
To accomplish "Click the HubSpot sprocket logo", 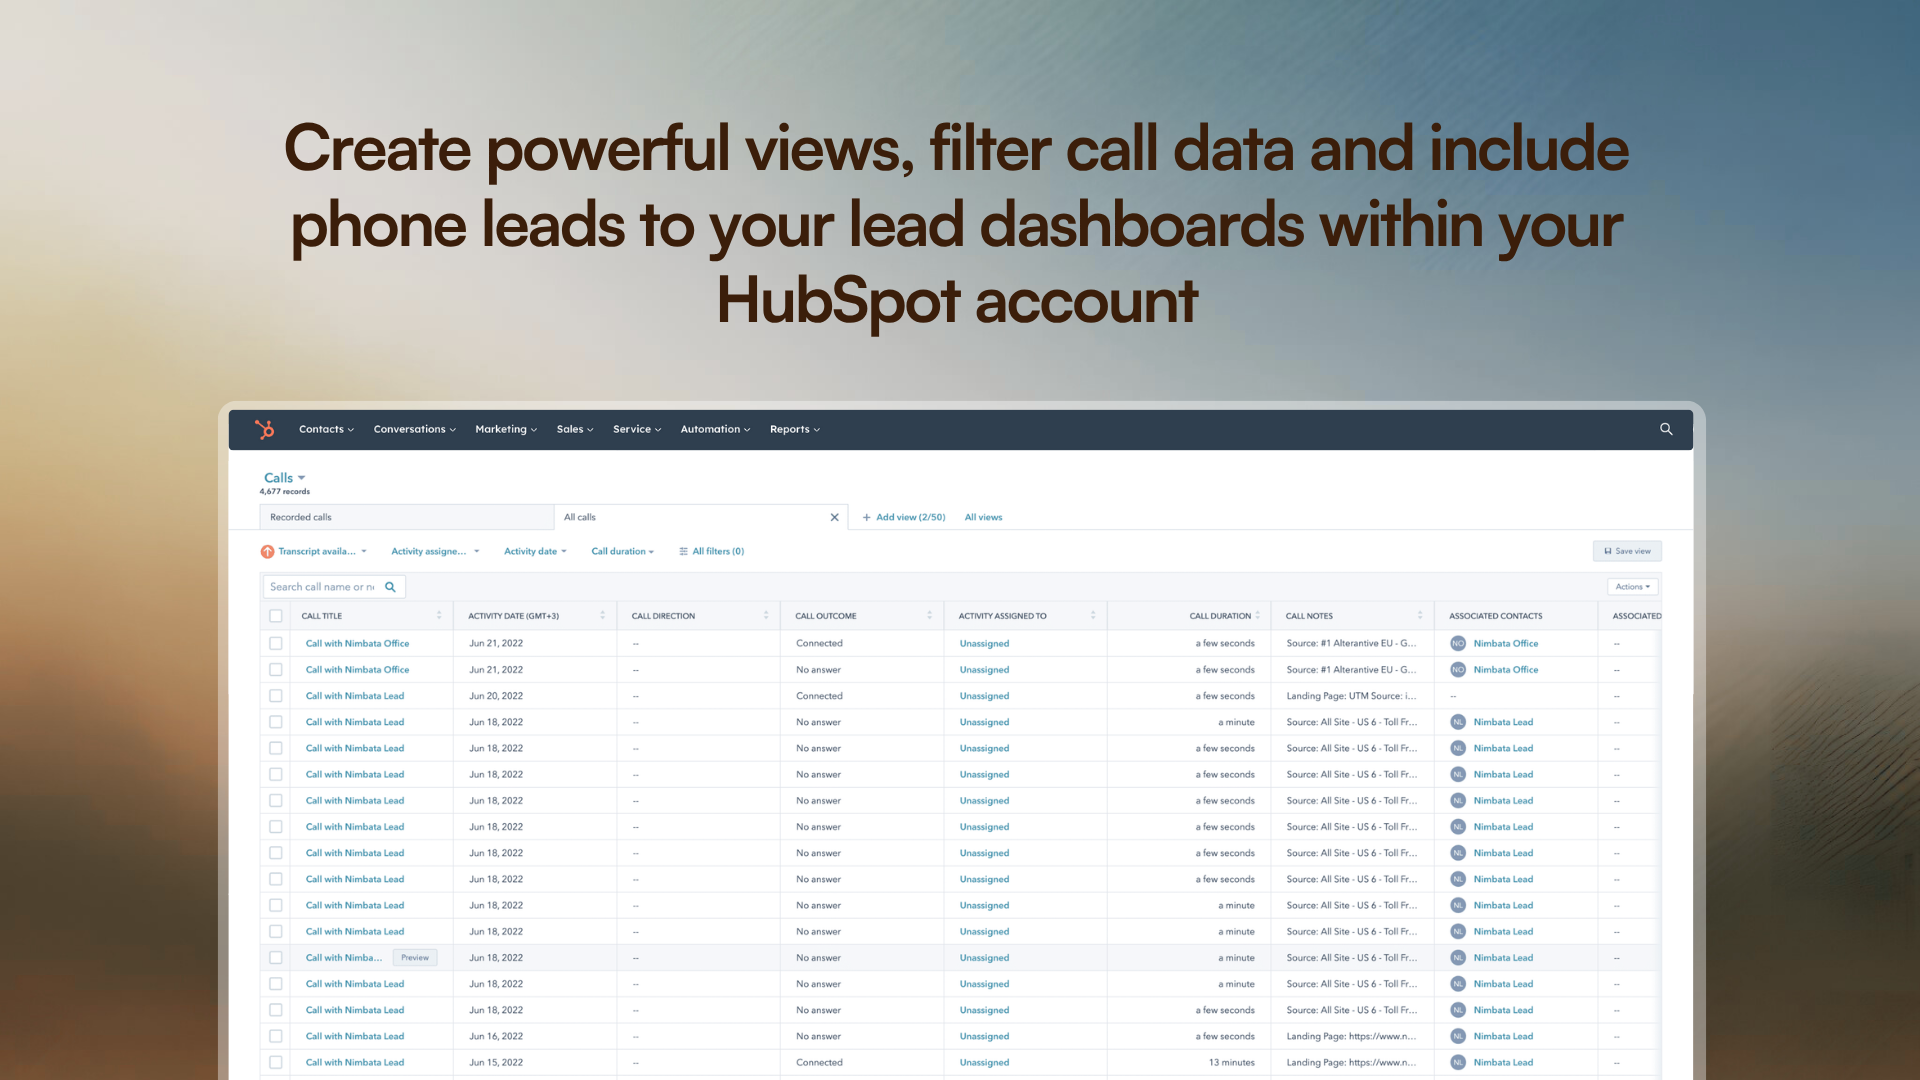I will [264, 429].
